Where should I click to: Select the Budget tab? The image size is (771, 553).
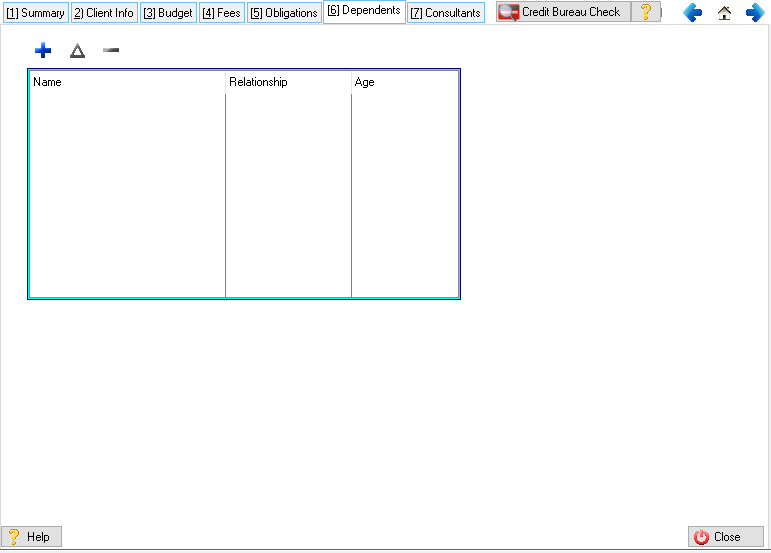pyautogui.click(x=168, y=13)
